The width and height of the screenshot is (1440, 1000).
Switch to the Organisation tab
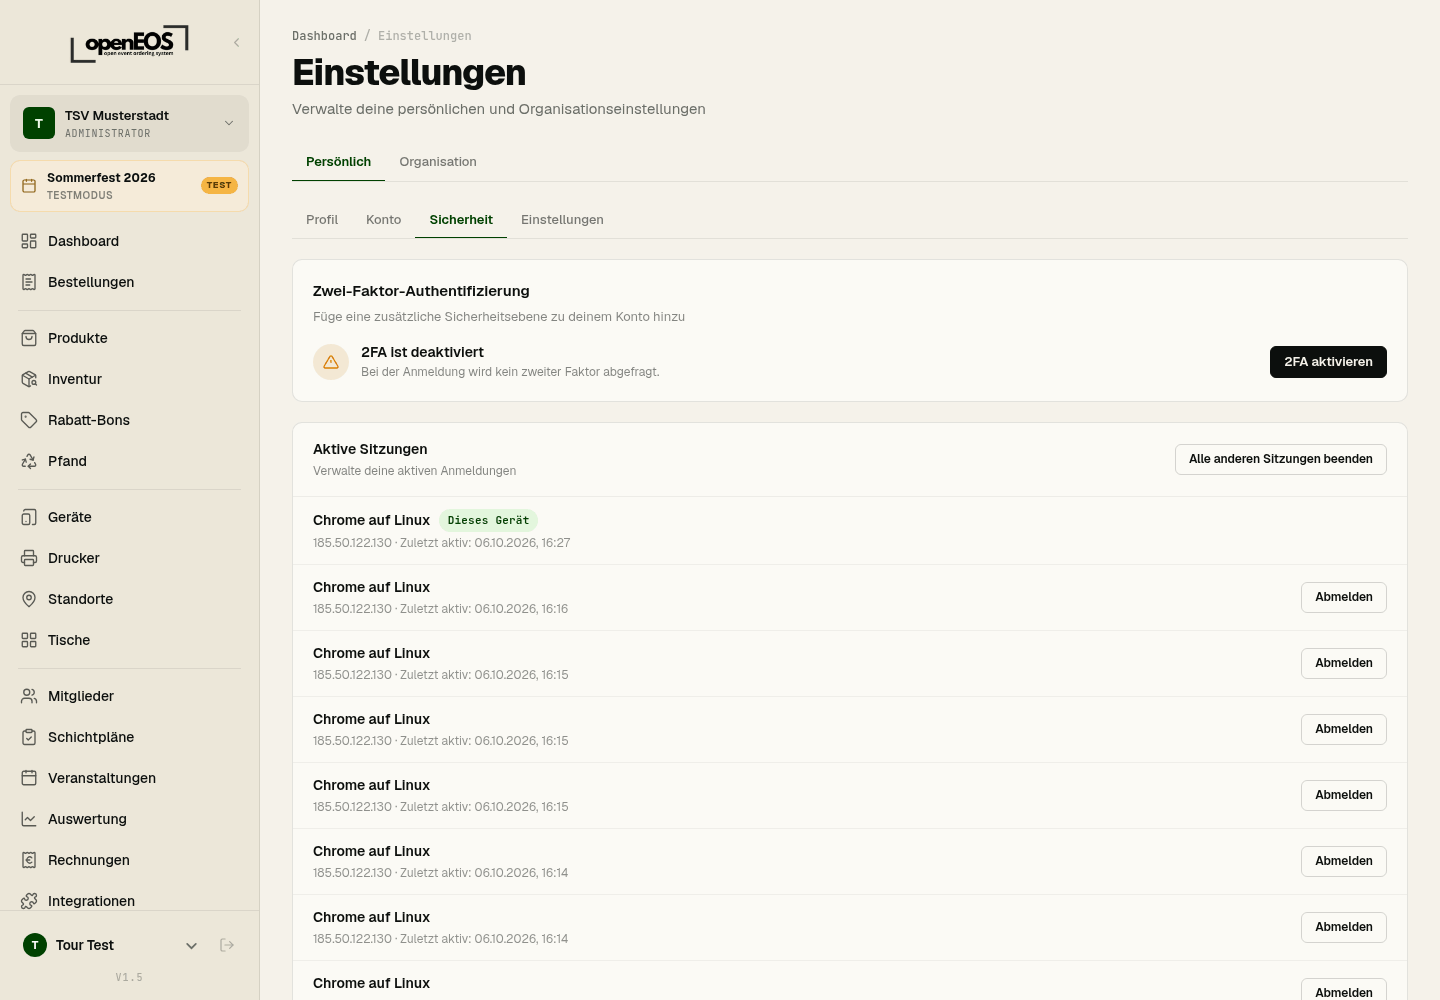tap(438, 161)
